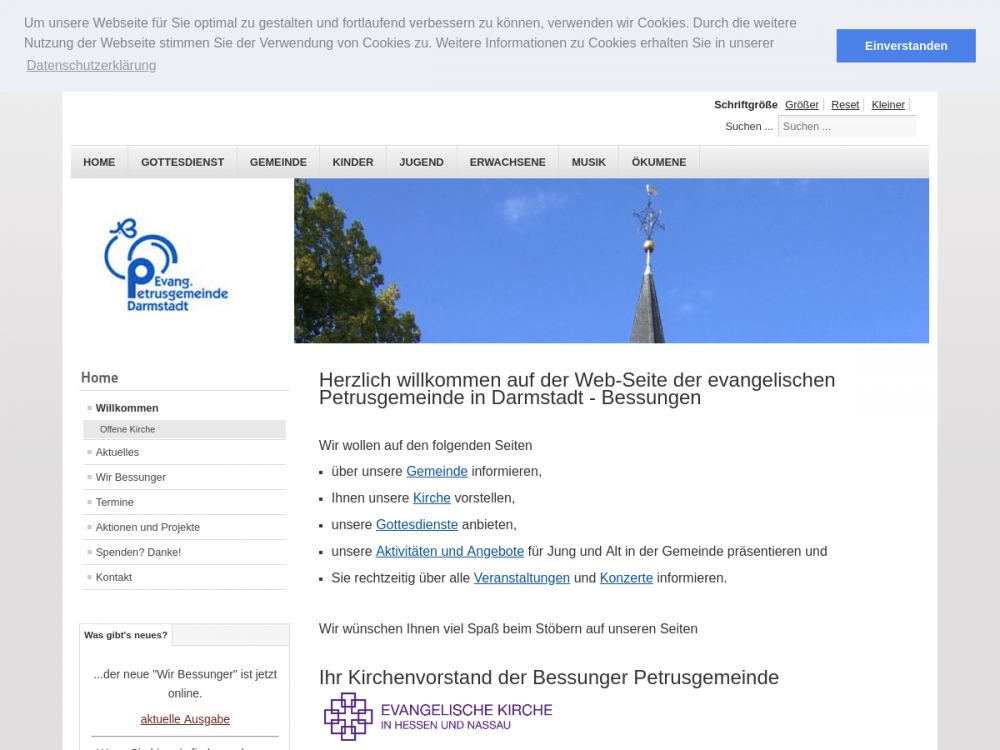The height and width of the screenshot is (750, 1000).
Task: Follow the Aktivitäten und Angebote link
Action: [449, 551]
